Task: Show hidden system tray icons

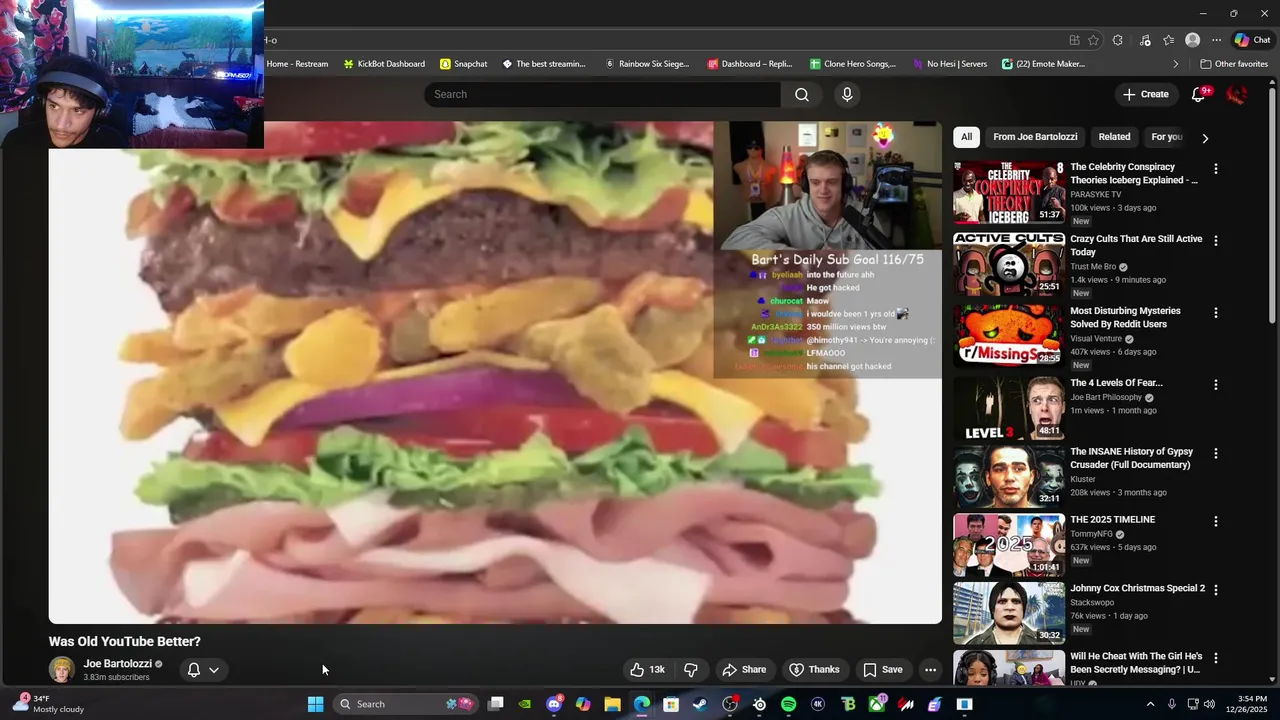Action: pos(1150,704)
